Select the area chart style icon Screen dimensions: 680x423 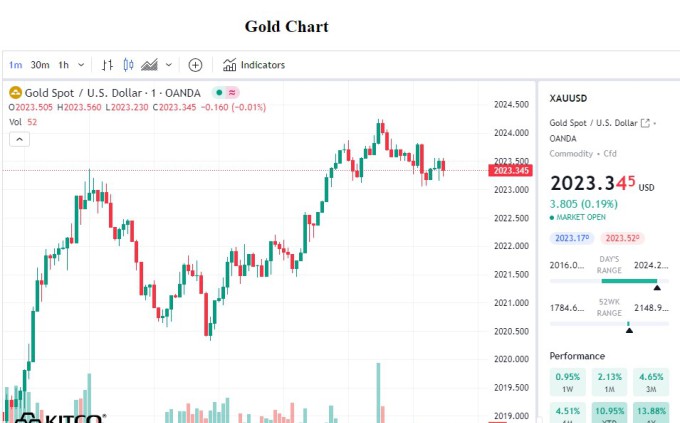pyautogui.click(x=149, y=65)
